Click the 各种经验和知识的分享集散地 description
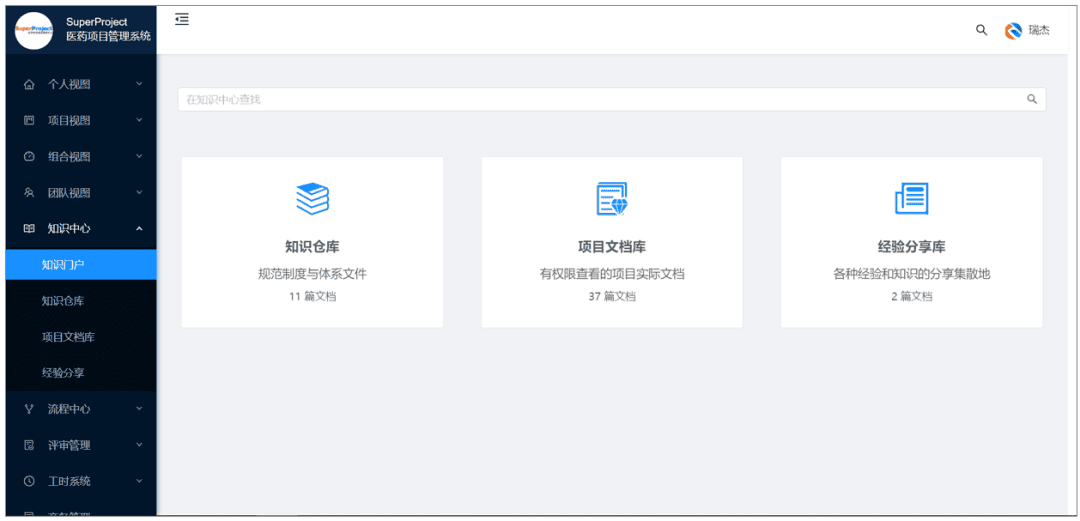The image size is (1080, 521). pos(911,274)
